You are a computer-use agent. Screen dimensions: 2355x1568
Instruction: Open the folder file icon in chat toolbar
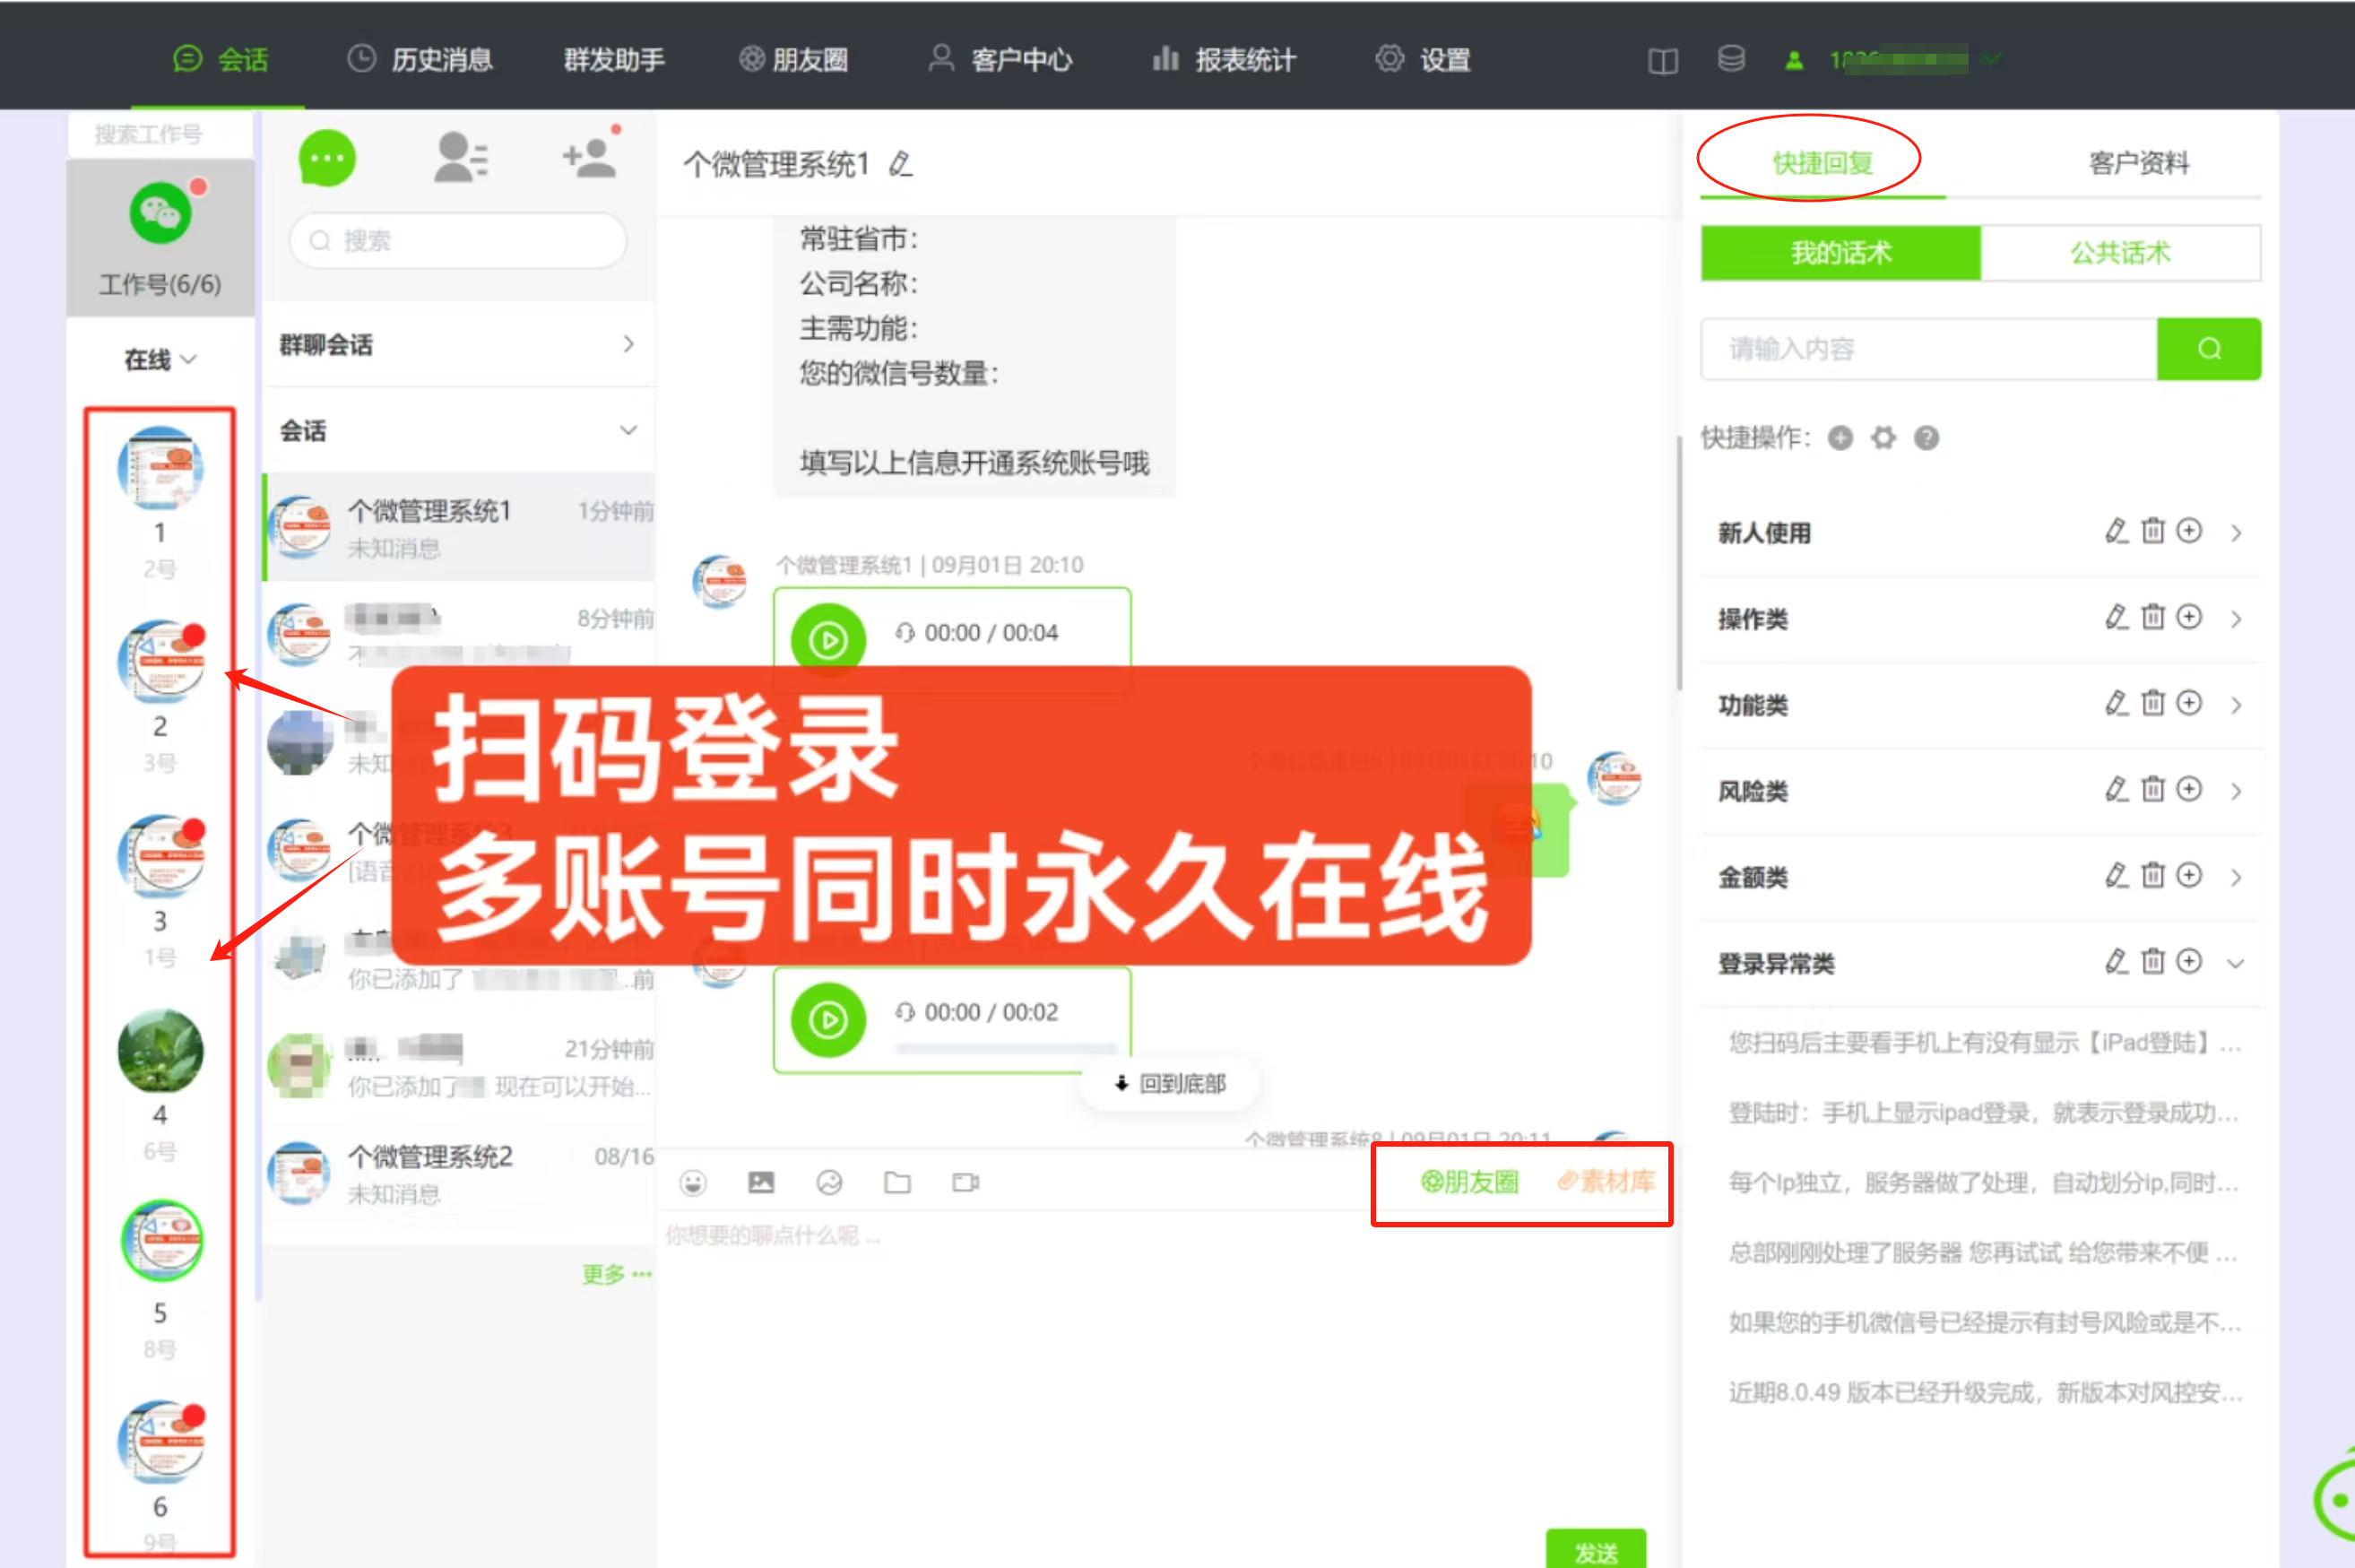(897, 1183)
